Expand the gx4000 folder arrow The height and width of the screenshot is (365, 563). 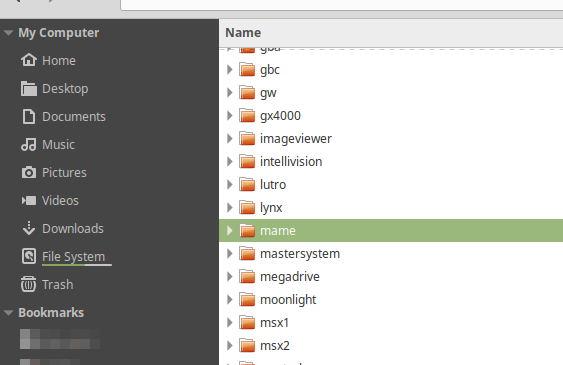(230, 116)
